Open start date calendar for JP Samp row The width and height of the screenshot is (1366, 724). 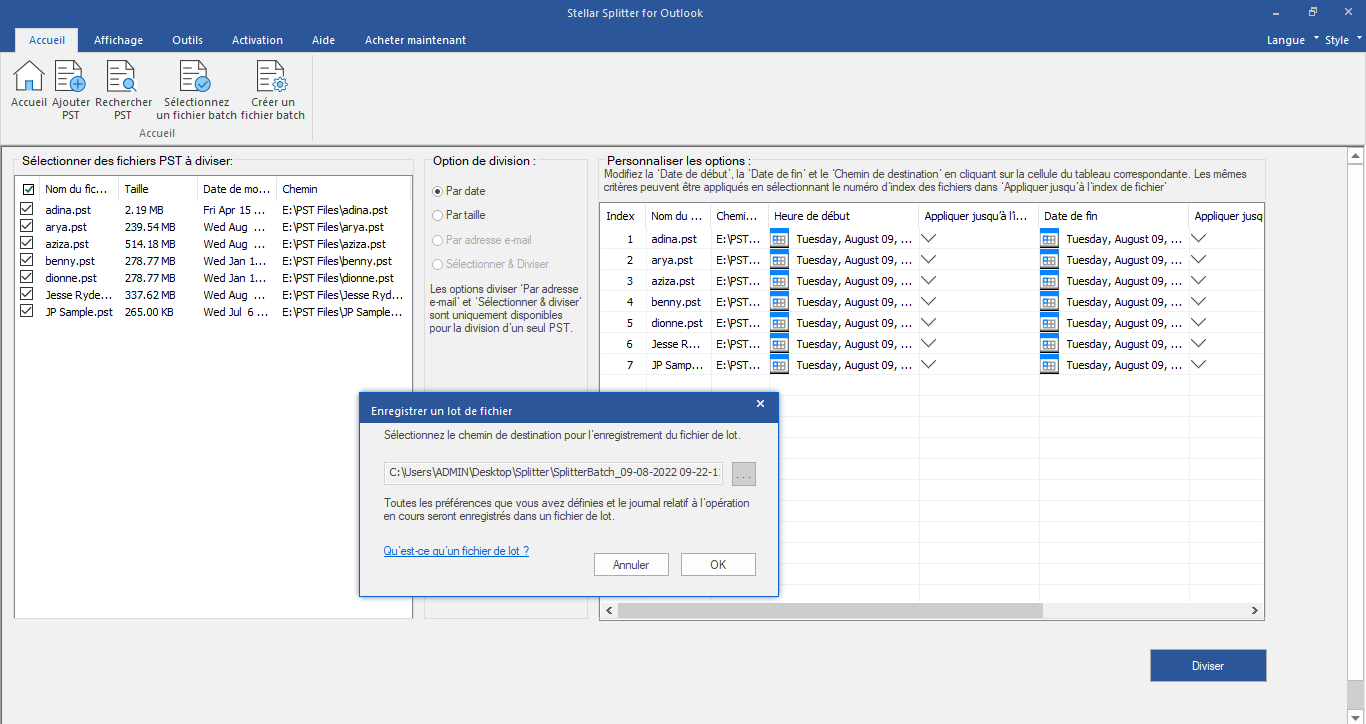pos(780,365)
